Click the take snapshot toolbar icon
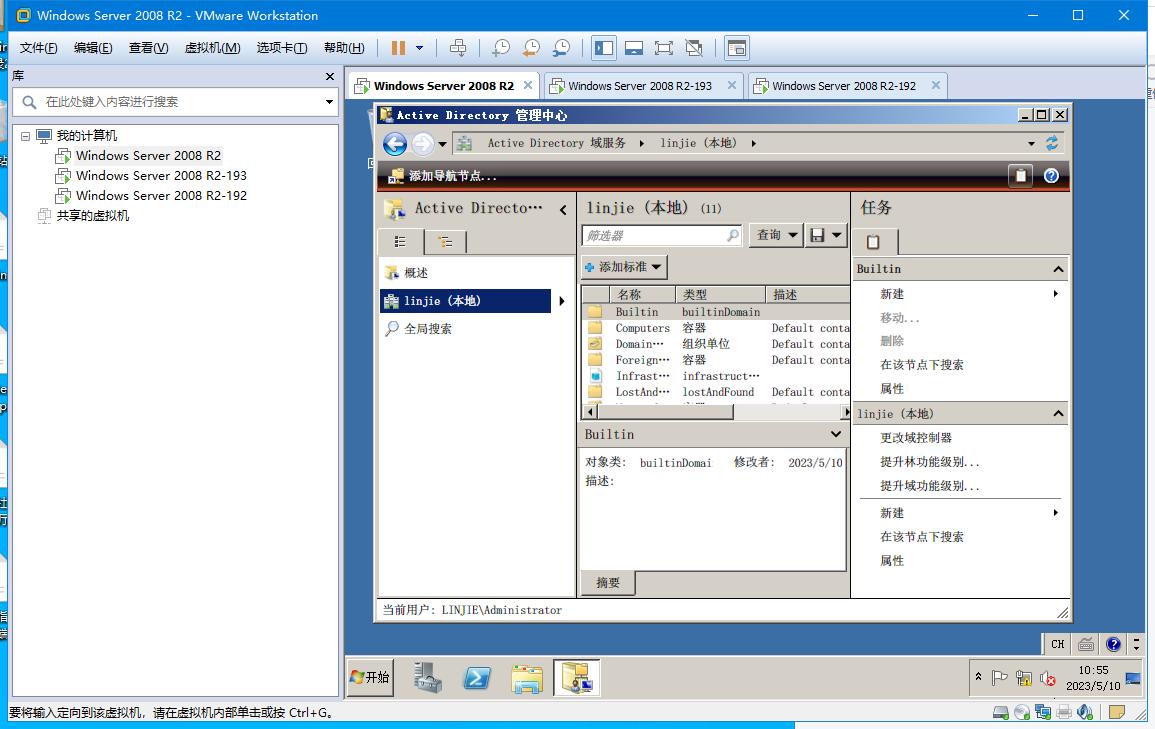This screenshot has height=729, width=1155. click(x=501, y=48)
